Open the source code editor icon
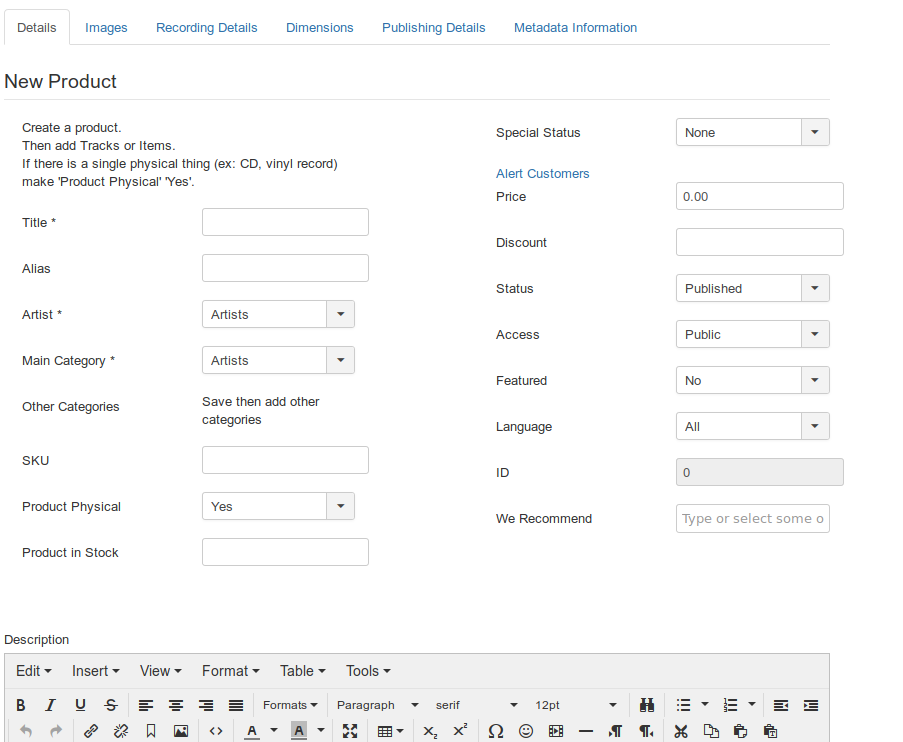The image size is (903, 742). 214,731
